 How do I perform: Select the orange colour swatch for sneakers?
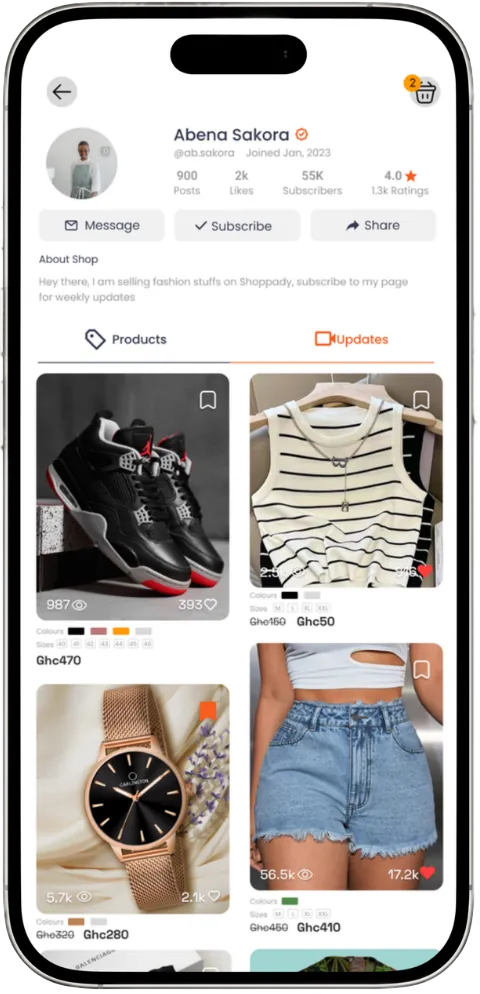point(121,631)
